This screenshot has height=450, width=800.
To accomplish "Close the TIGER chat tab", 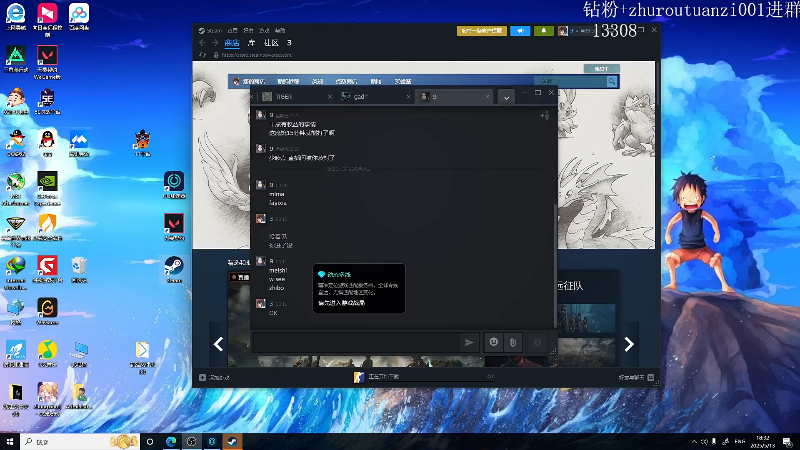I will pos(330,96).
